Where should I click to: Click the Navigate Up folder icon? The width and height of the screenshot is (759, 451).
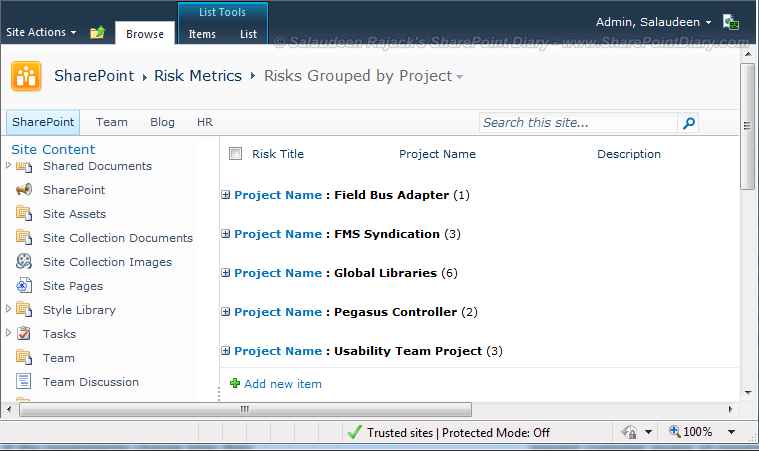coord(98,32)
